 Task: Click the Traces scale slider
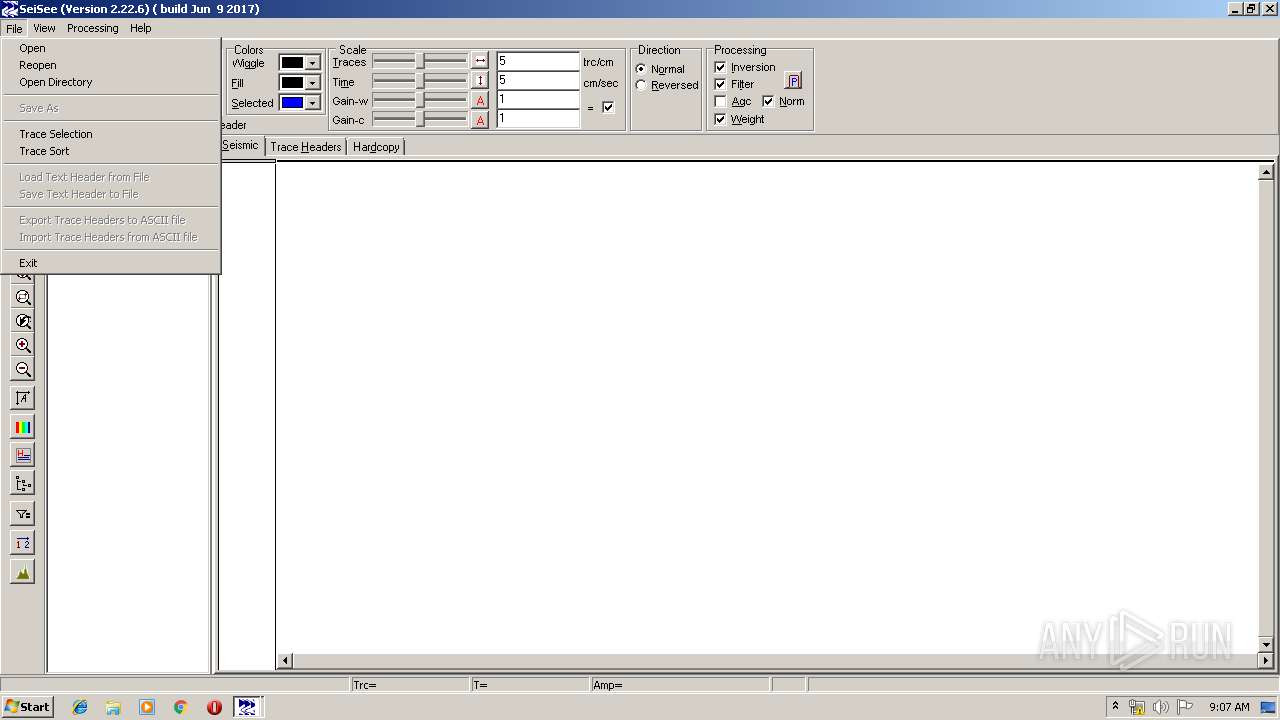click(420, 61)
